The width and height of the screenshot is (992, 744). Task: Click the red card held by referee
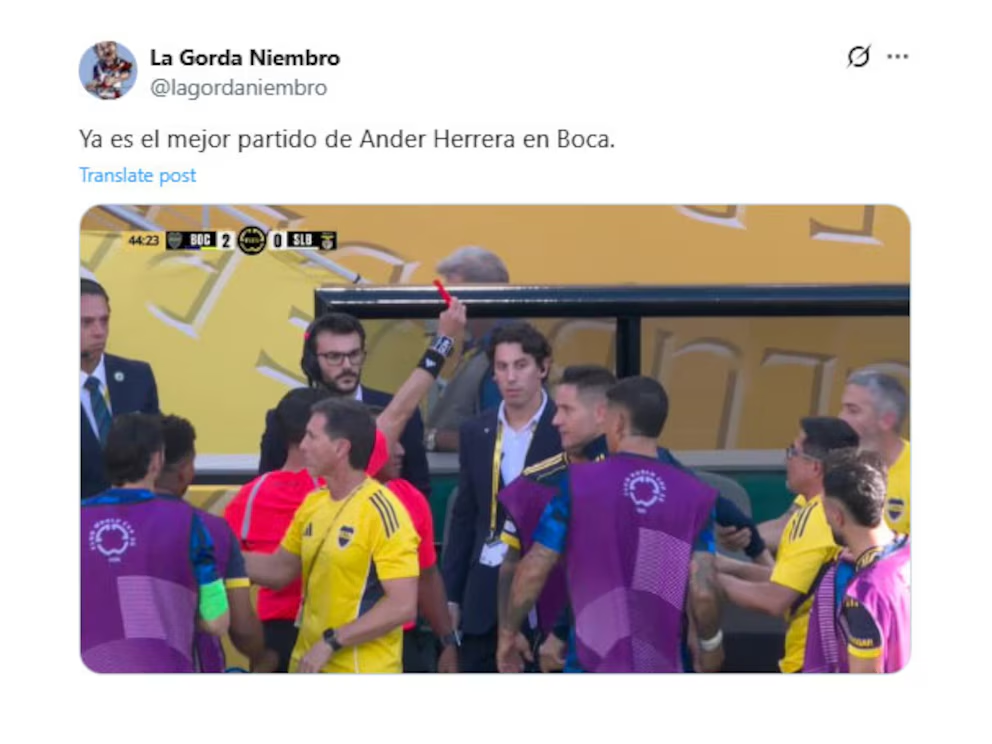point(442,292)
